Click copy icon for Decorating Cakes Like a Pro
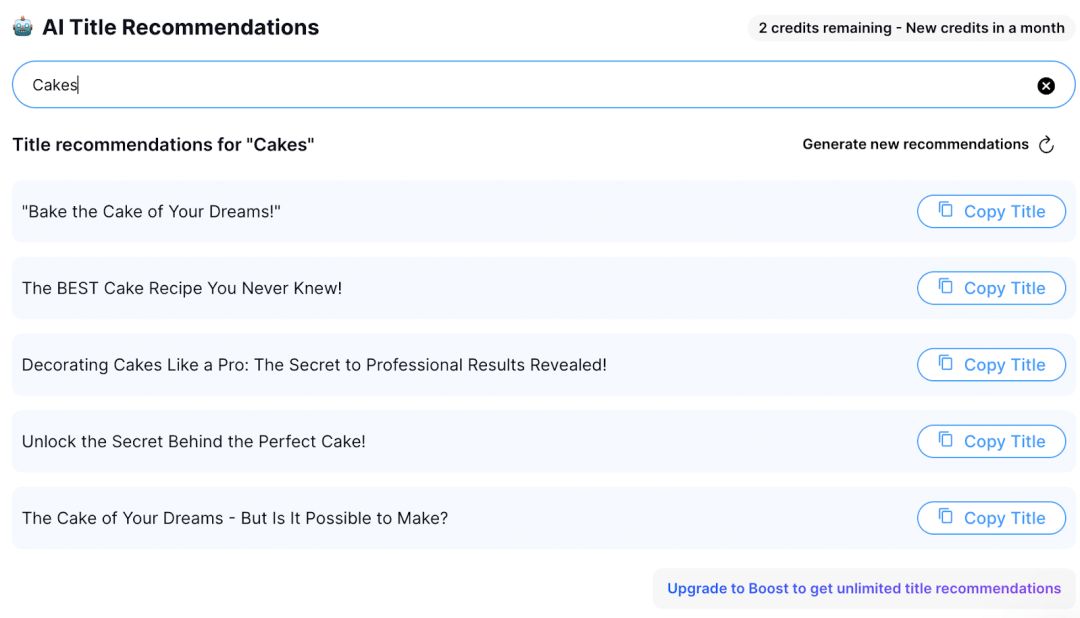This screenshot has width=1080, height=618. [946, 362]
